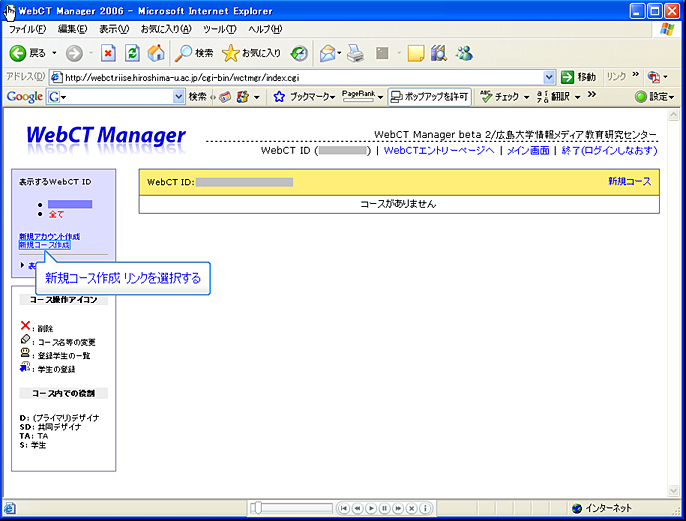The height and width of the screenshot is (521, 686).
Task: Go to the メイン画面 link
Action: [528, 150]
